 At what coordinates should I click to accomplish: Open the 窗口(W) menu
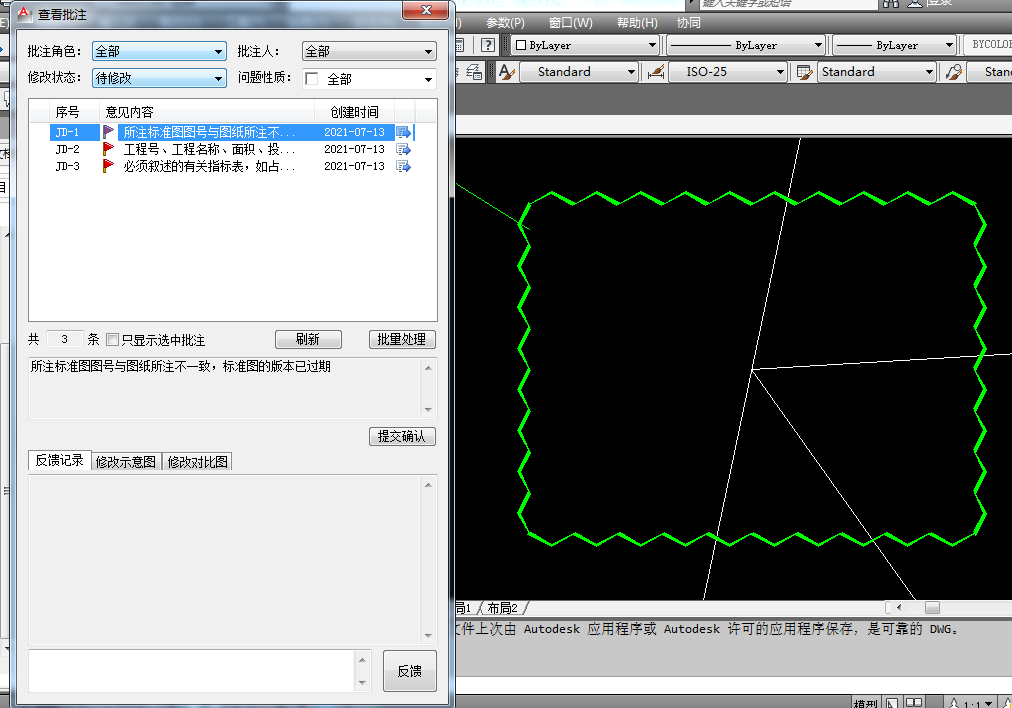pos(570,23)
